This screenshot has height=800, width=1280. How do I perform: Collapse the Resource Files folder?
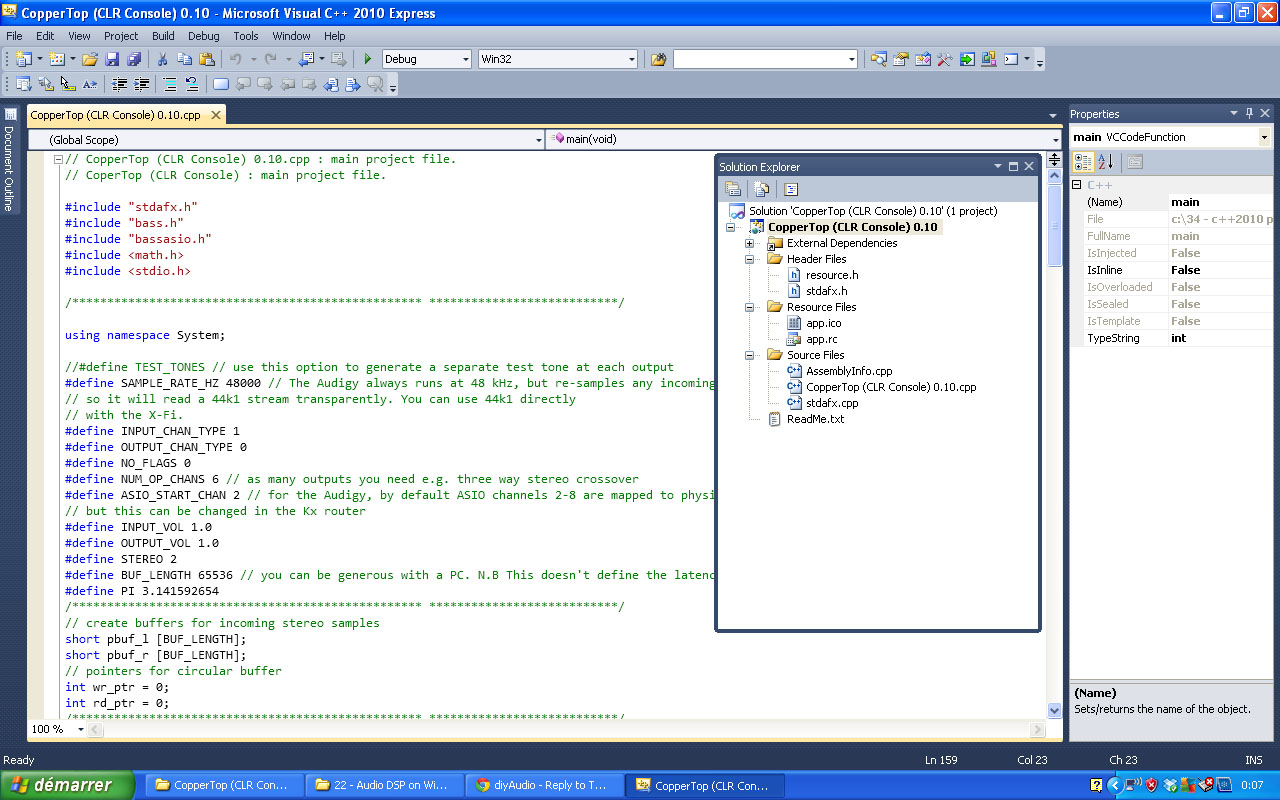click(750, 307)
